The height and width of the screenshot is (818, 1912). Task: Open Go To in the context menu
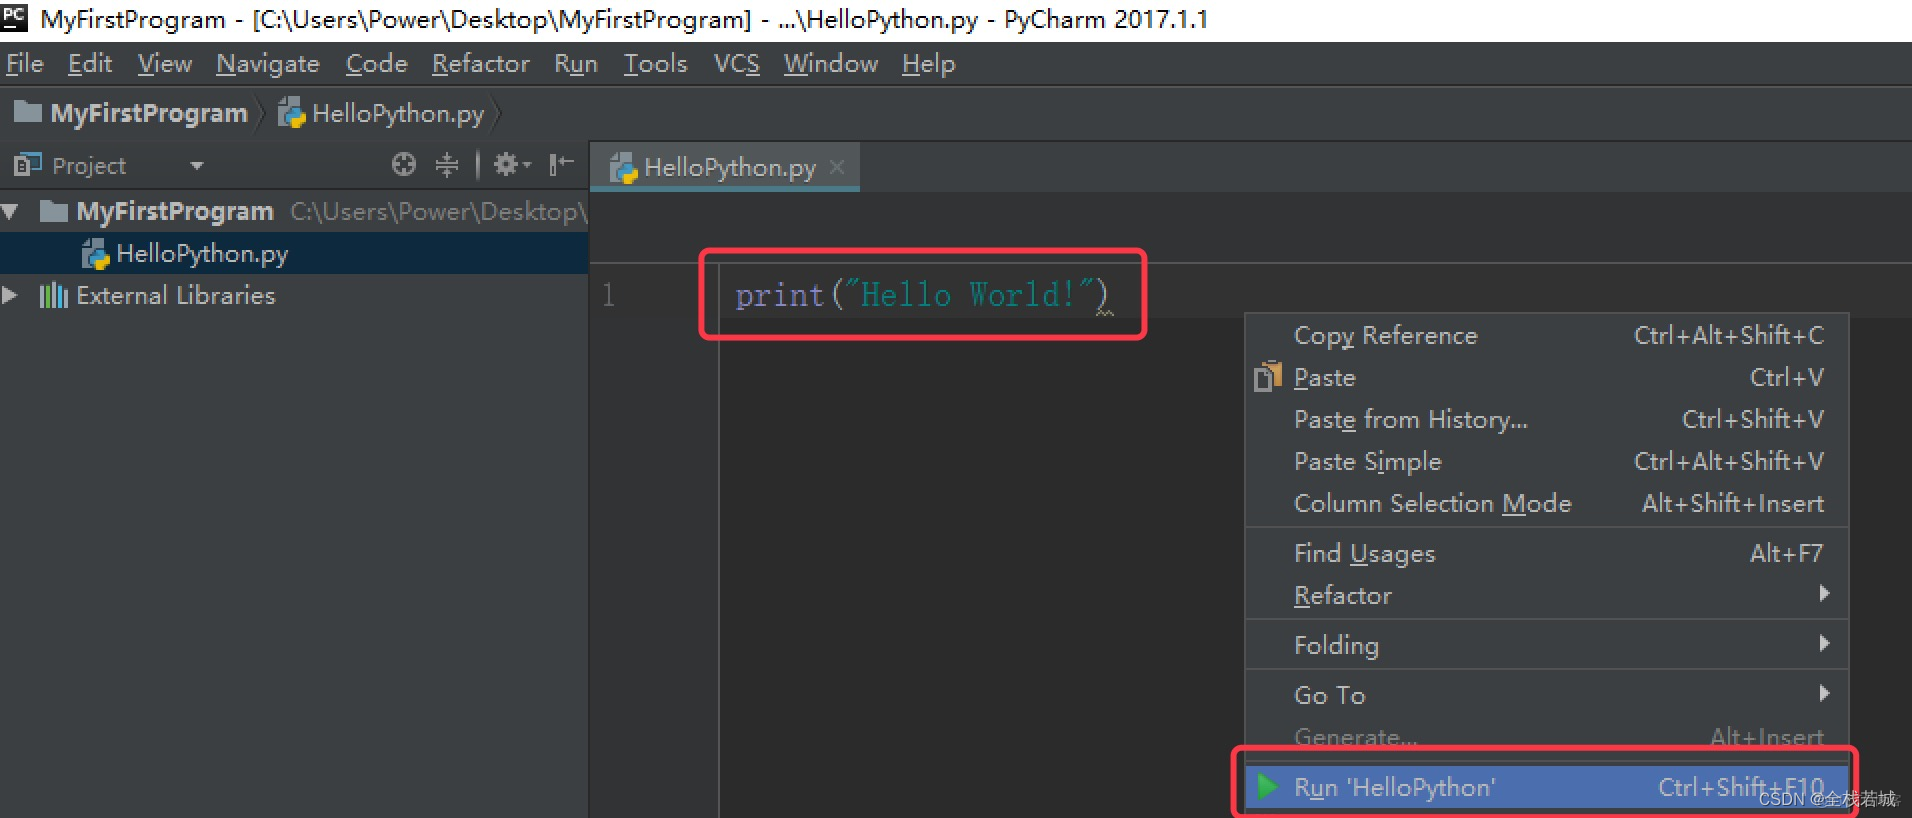(x=1546, y=695)
